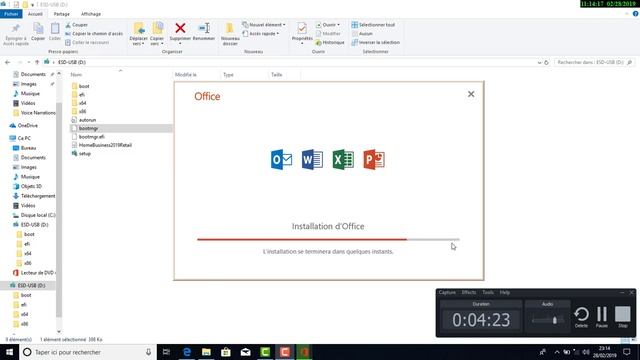
Task: Click the Excel icon in Office dialog
Action: click(343, 160)
